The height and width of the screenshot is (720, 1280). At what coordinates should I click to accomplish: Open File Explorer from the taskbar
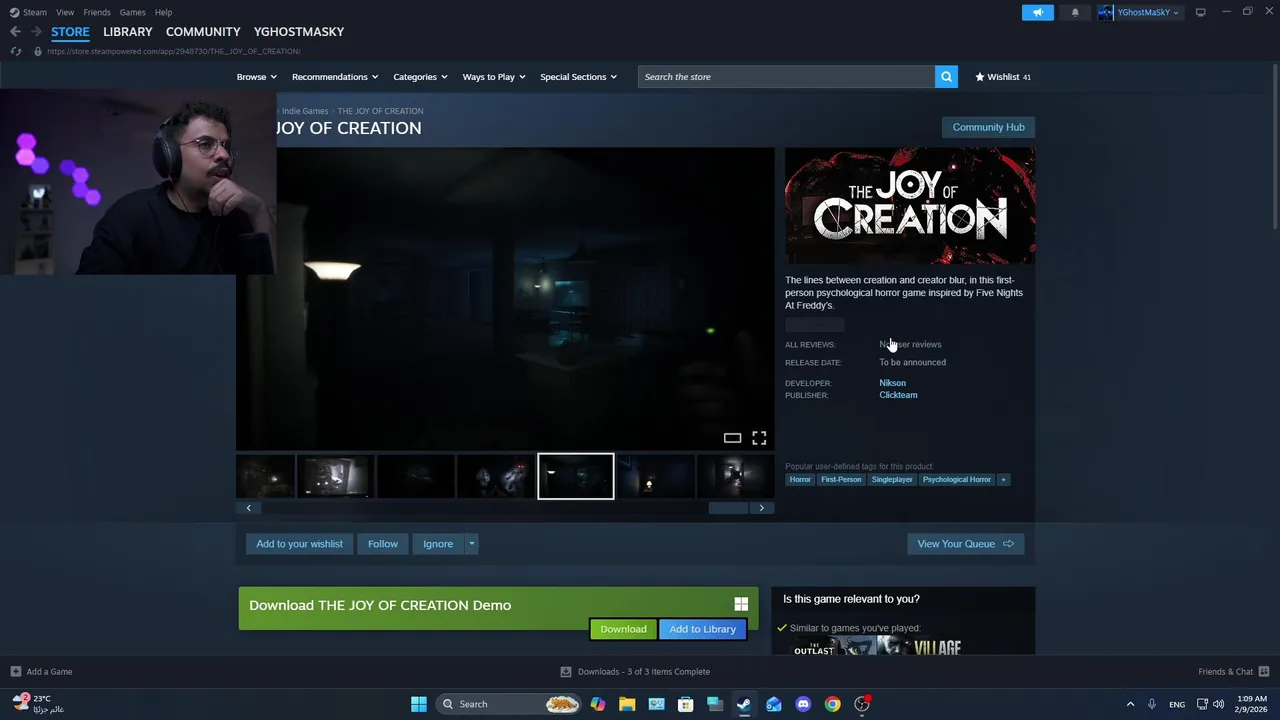tap(627, 704)
